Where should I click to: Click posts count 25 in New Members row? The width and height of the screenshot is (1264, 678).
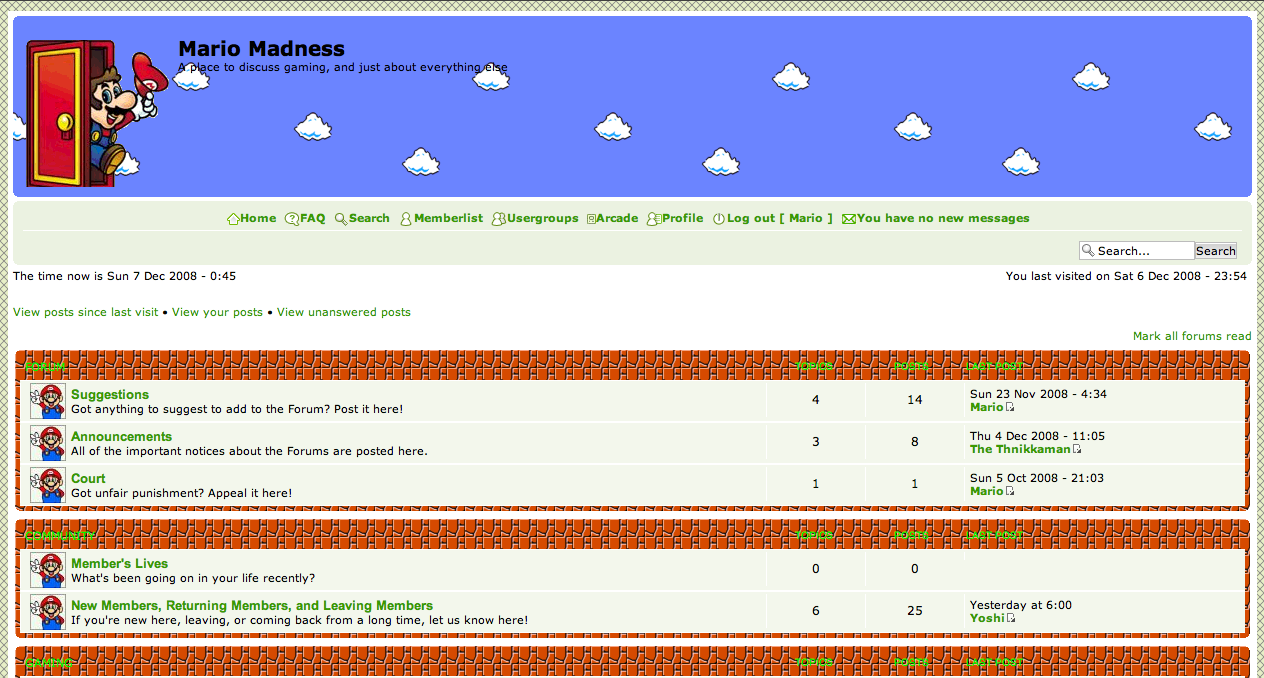pyautogui.click(x=915, y=611)
